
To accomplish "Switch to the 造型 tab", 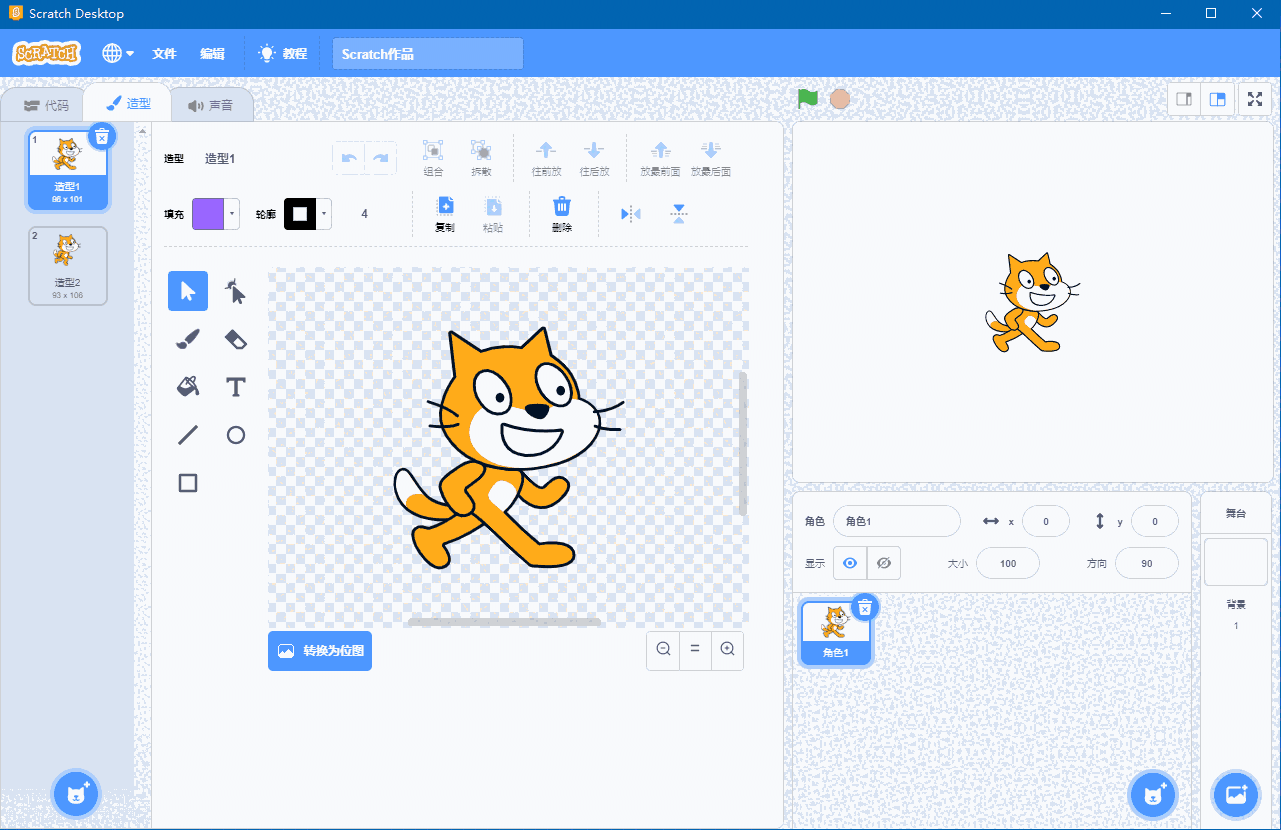I will [x=128, y=103].
